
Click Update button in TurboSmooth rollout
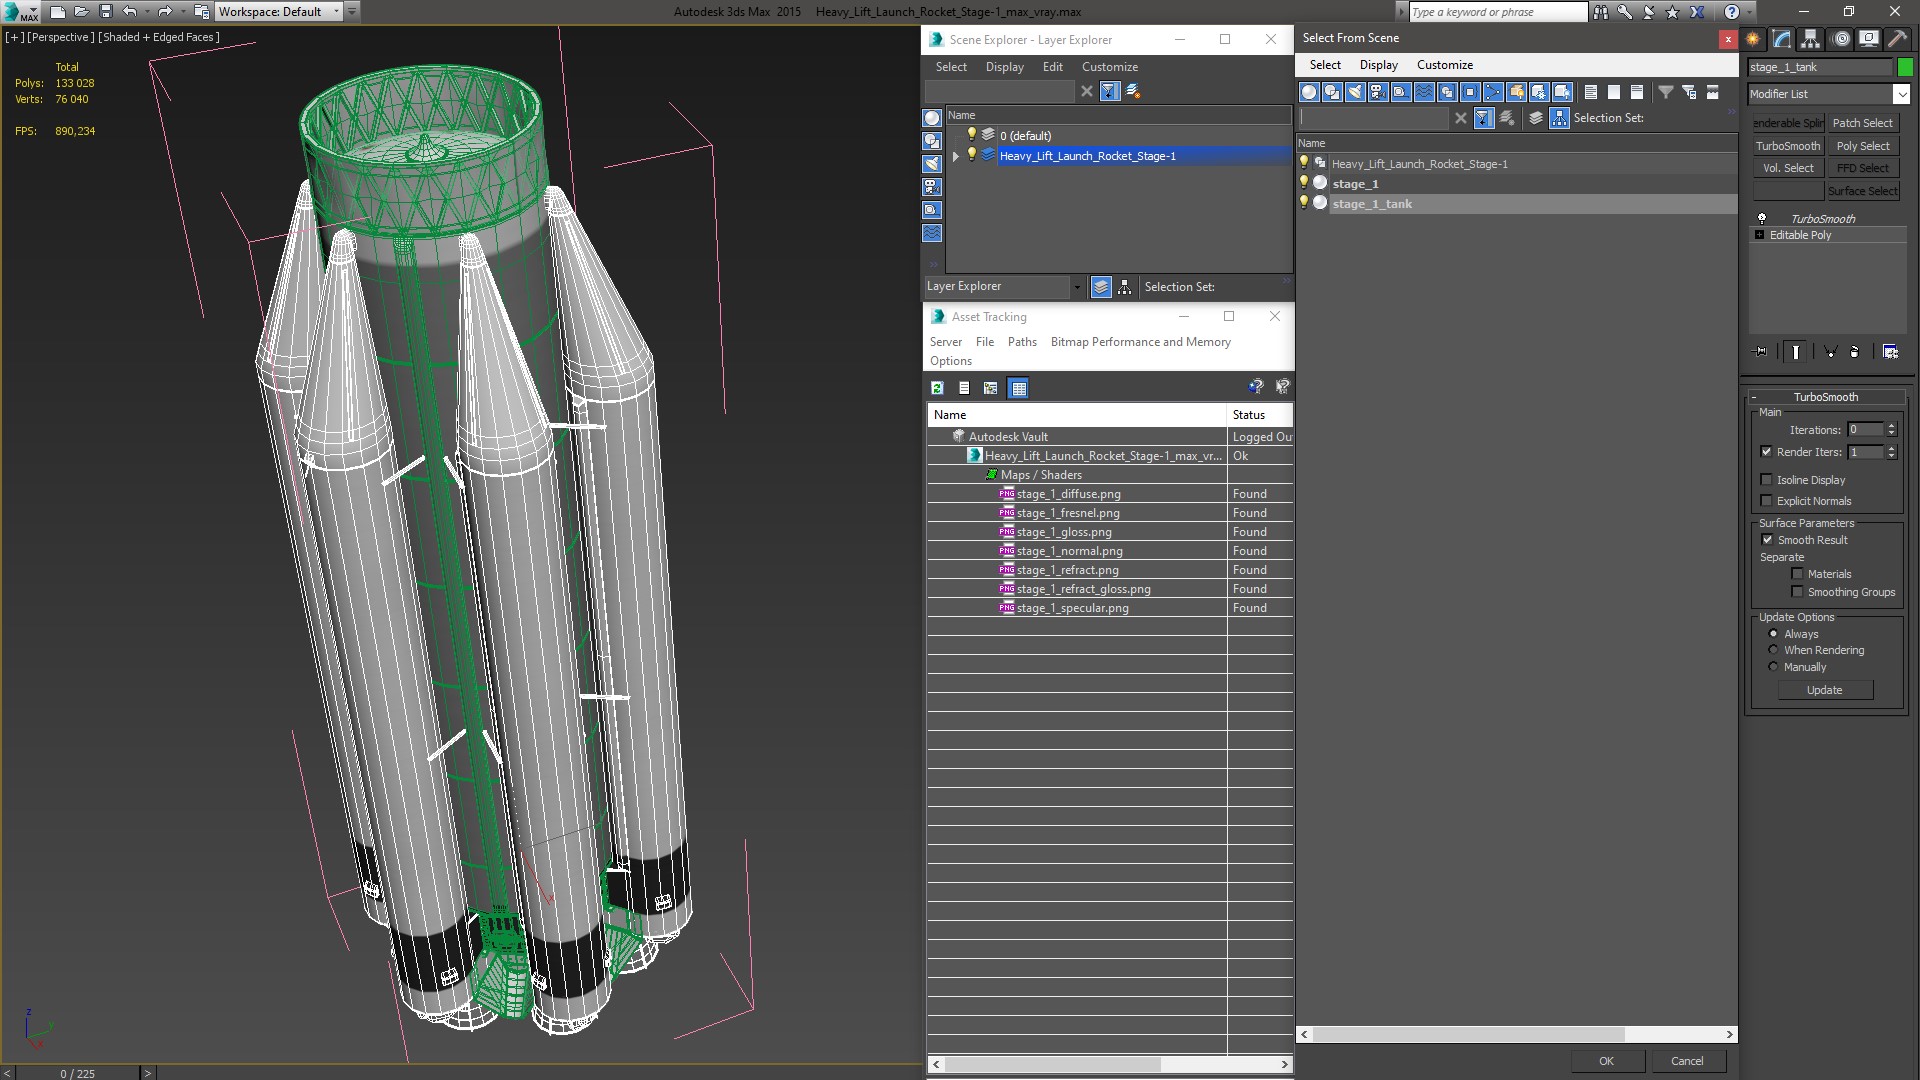pos(1824,690)
